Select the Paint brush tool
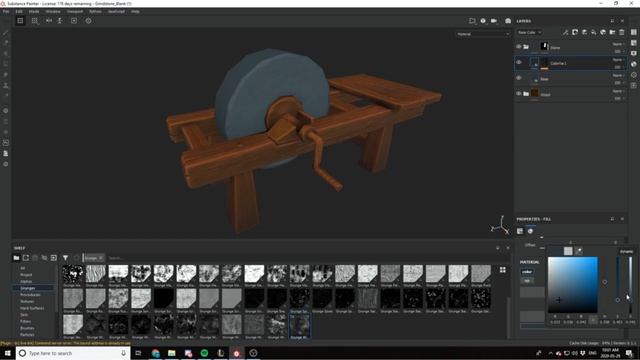 point(6,32)
